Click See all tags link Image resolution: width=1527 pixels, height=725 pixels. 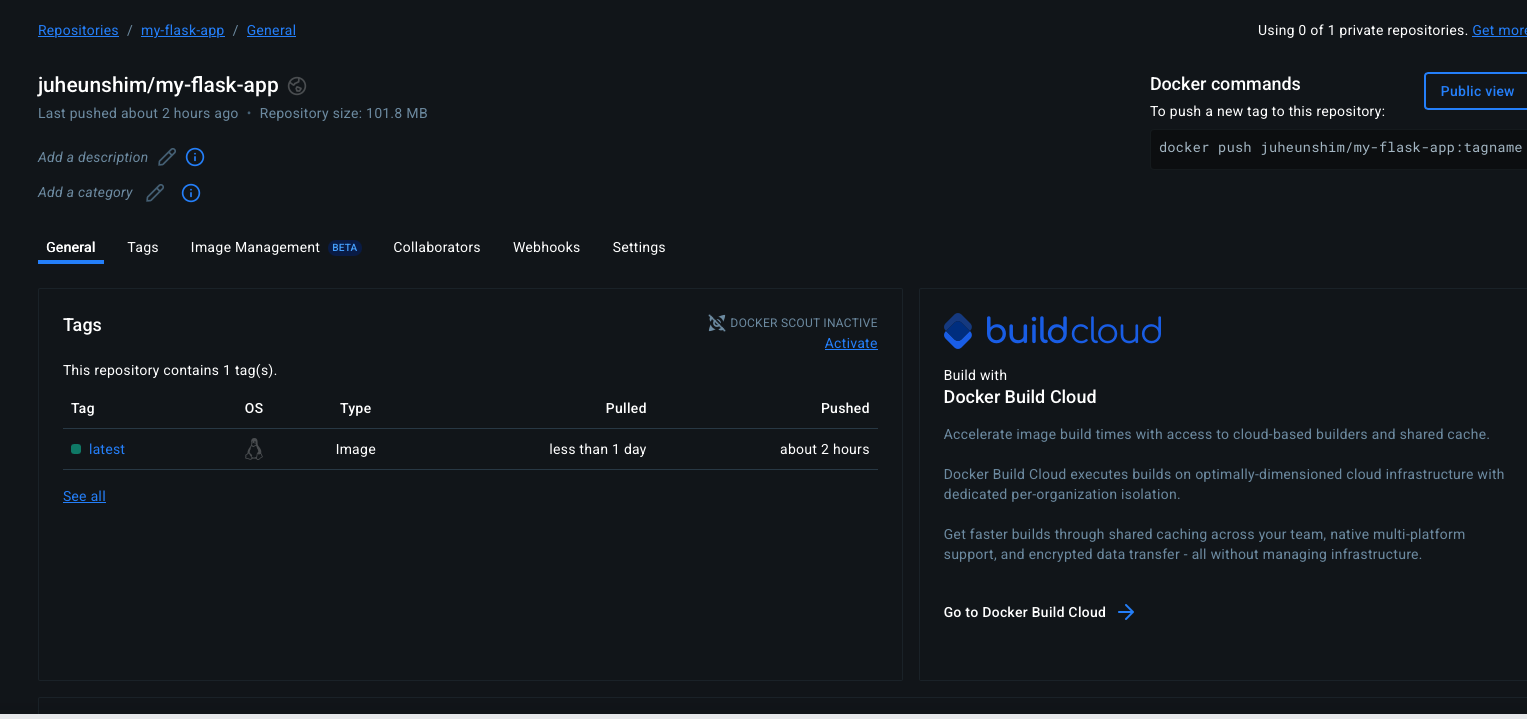pyautogui.click(x=84, y=496)
